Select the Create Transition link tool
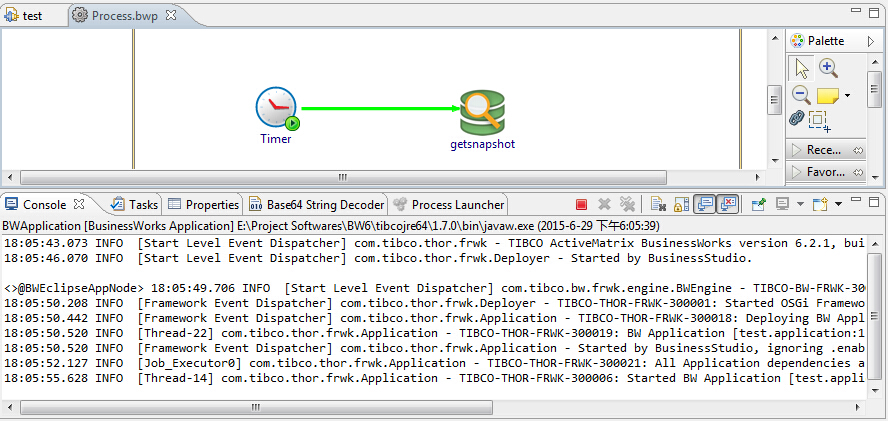The image size is (888, 421). pos(797,118)
